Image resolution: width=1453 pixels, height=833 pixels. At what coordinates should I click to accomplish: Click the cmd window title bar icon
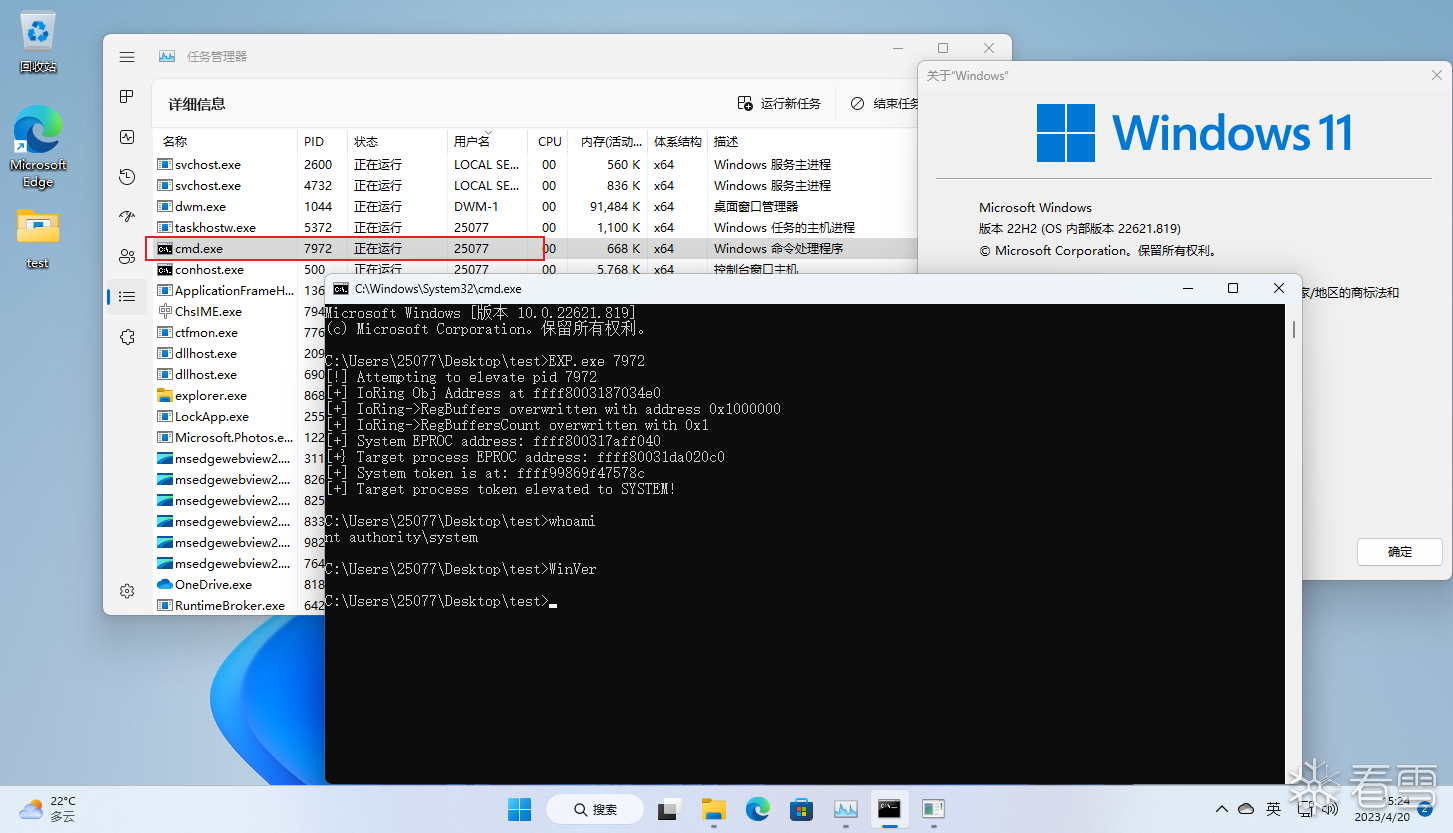(x=341, y=288)
